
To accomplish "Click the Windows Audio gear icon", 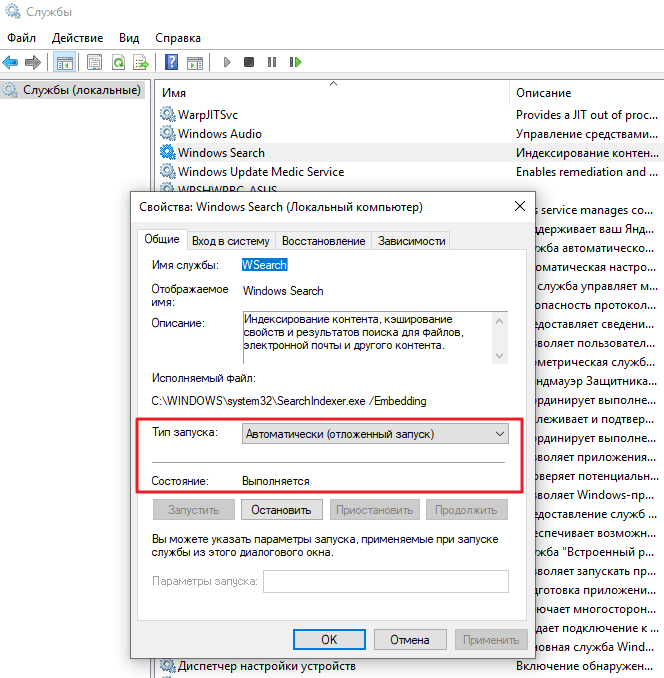I will point(168,134).
